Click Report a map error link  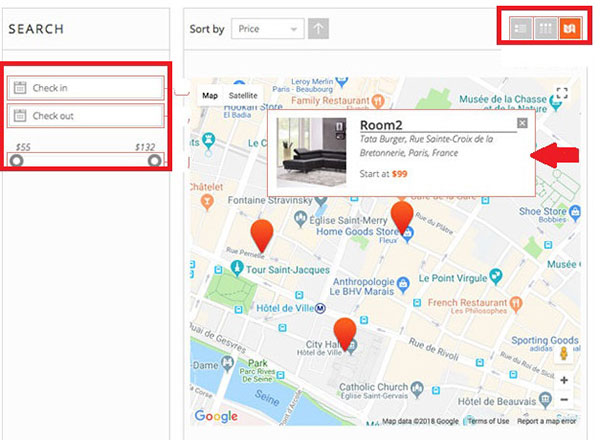coord(546,421)
